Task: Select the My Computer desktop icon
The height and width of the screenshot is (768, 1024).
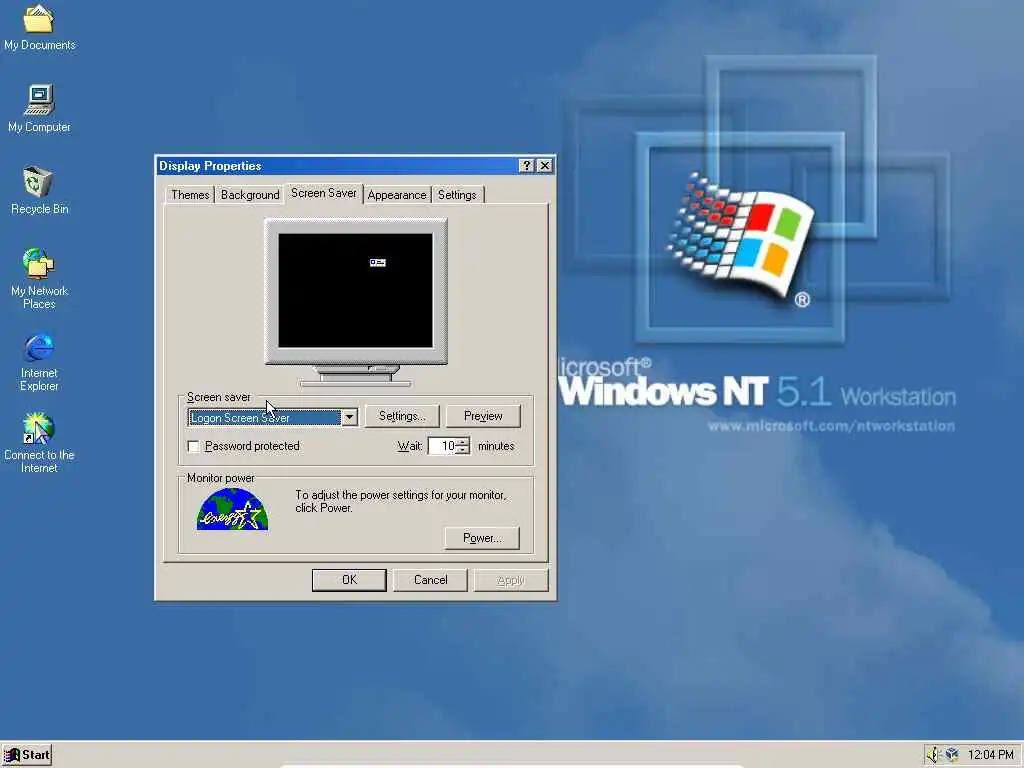Action: coord(39,108)
